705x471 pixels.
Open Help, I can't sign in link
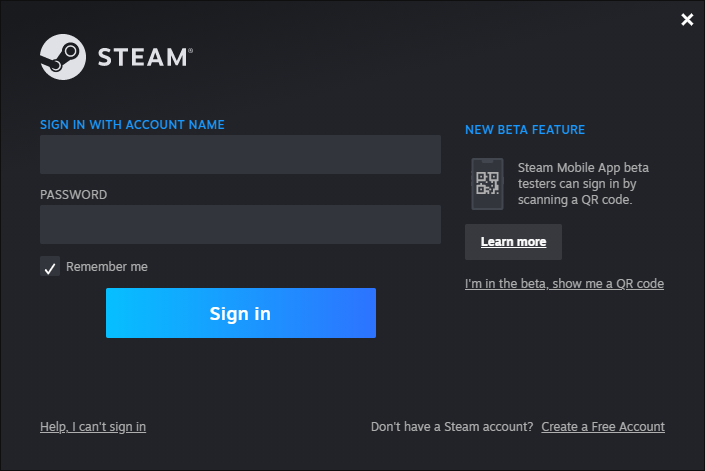pos(93,427)
